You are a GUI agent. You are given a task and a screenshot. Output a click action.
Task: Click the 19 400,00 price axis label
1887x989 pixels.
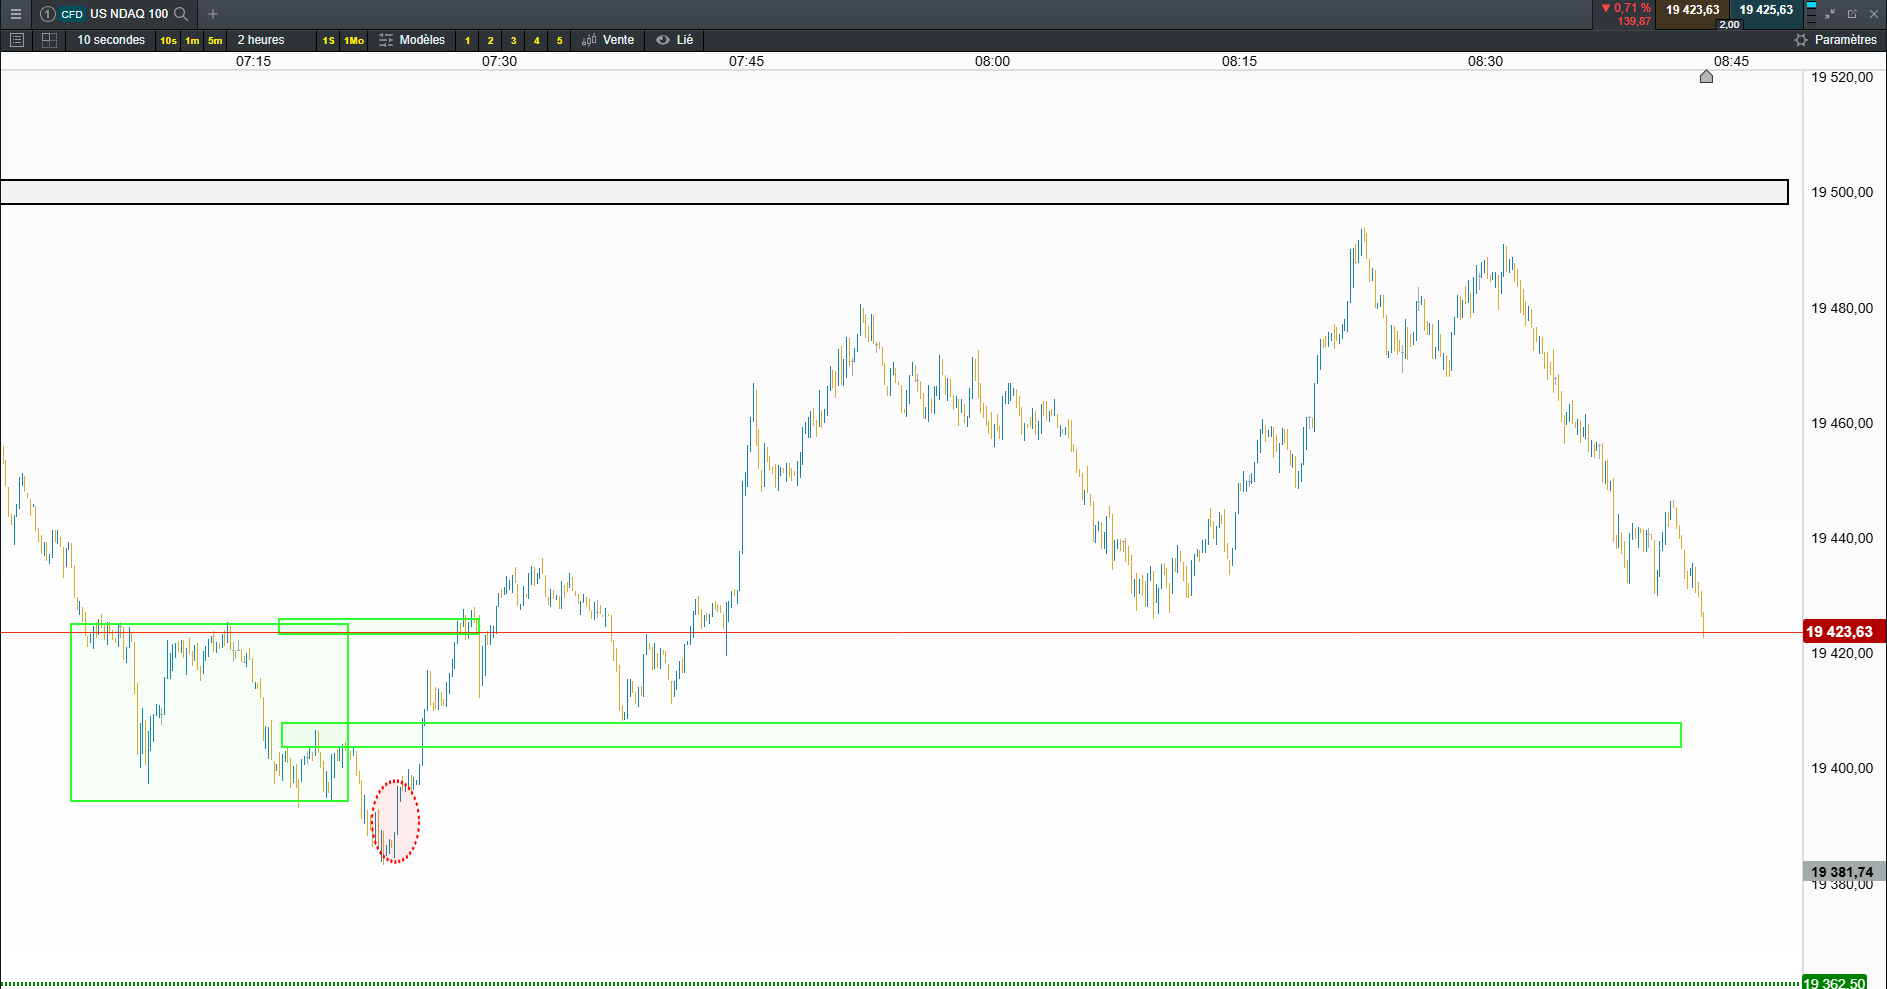[x=1842, y=768]
